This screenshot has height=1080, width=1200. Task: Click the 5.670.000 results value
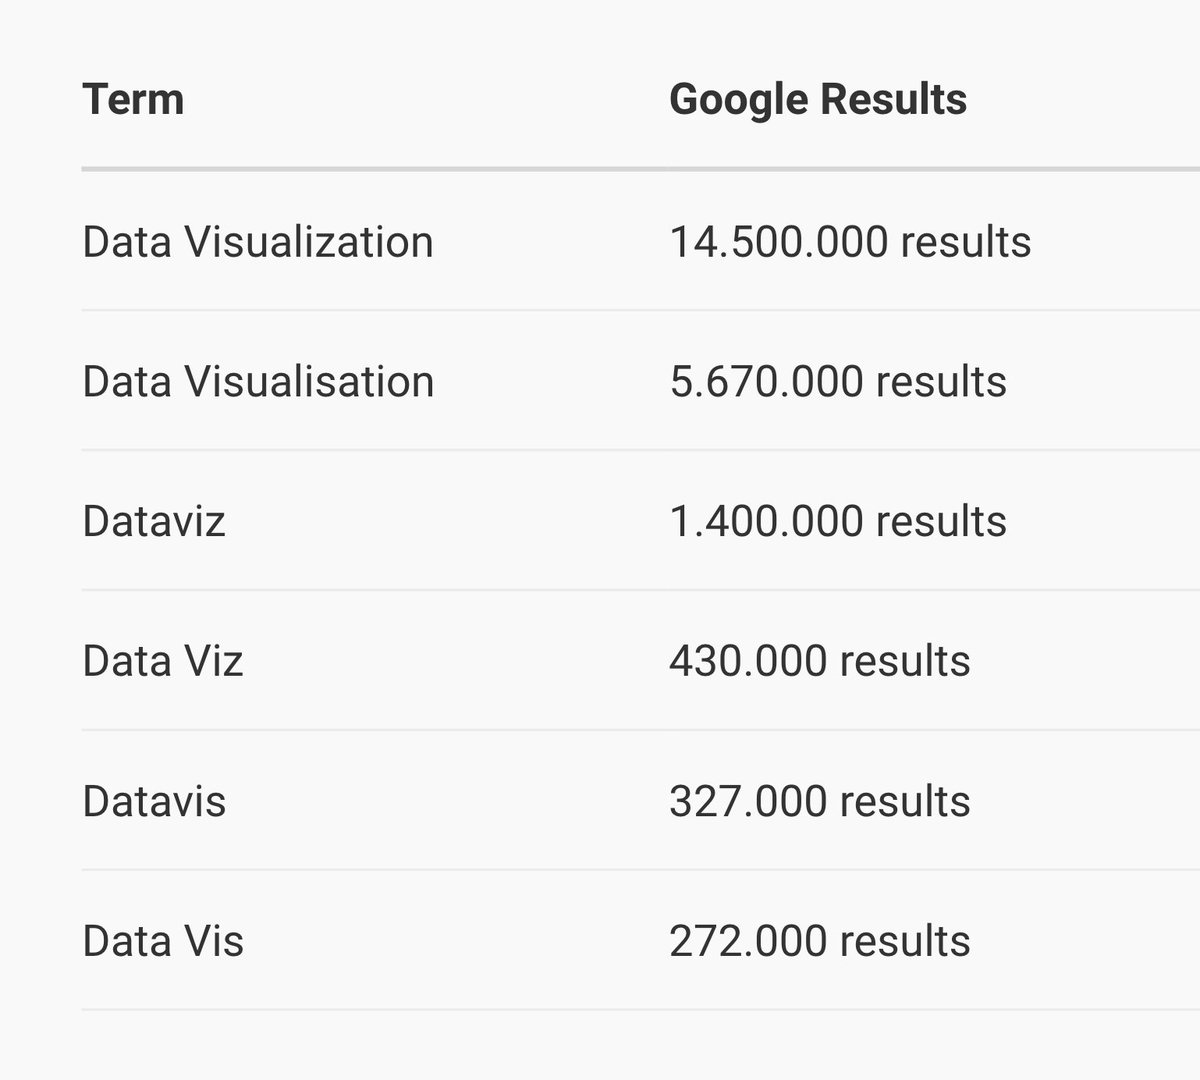(837, 382)
